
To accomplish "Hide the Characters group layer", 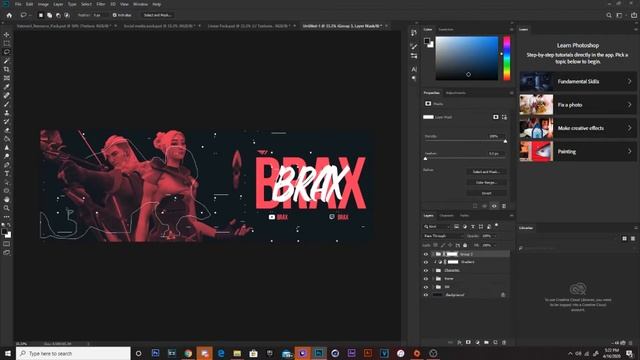I will click(426, 270).
